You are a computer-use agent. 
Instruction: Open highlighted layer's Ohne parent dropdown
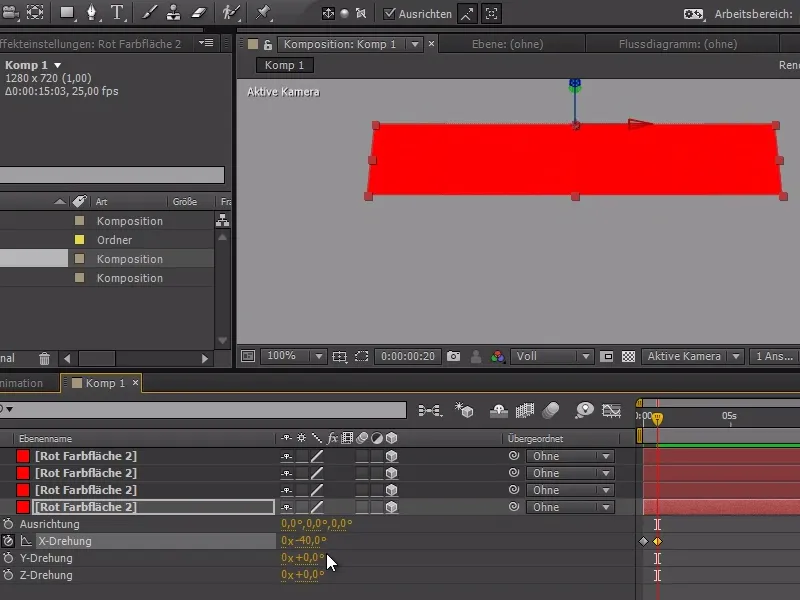[570, 507]
